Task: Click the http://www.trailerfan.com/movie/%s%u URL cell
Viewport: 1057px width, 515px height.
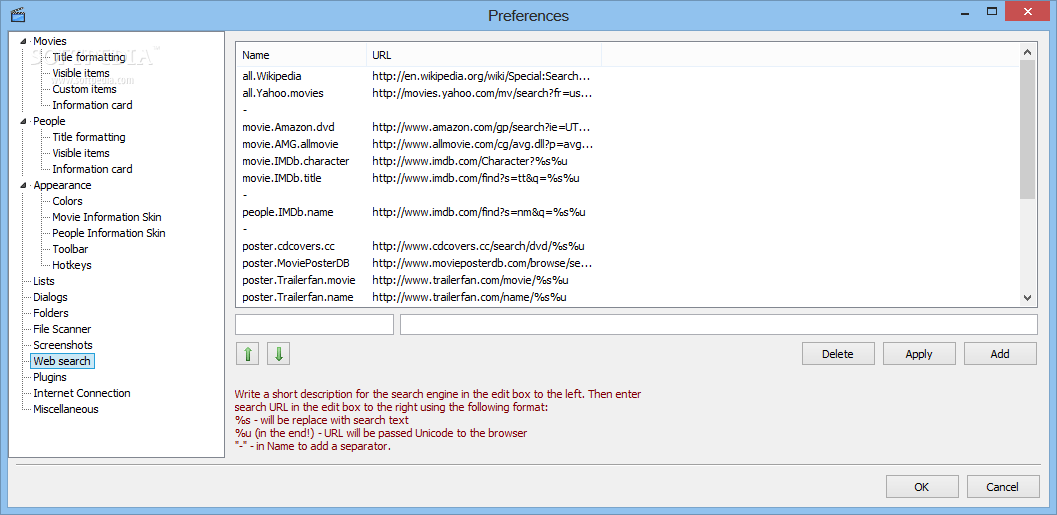Action: (471, 280)
